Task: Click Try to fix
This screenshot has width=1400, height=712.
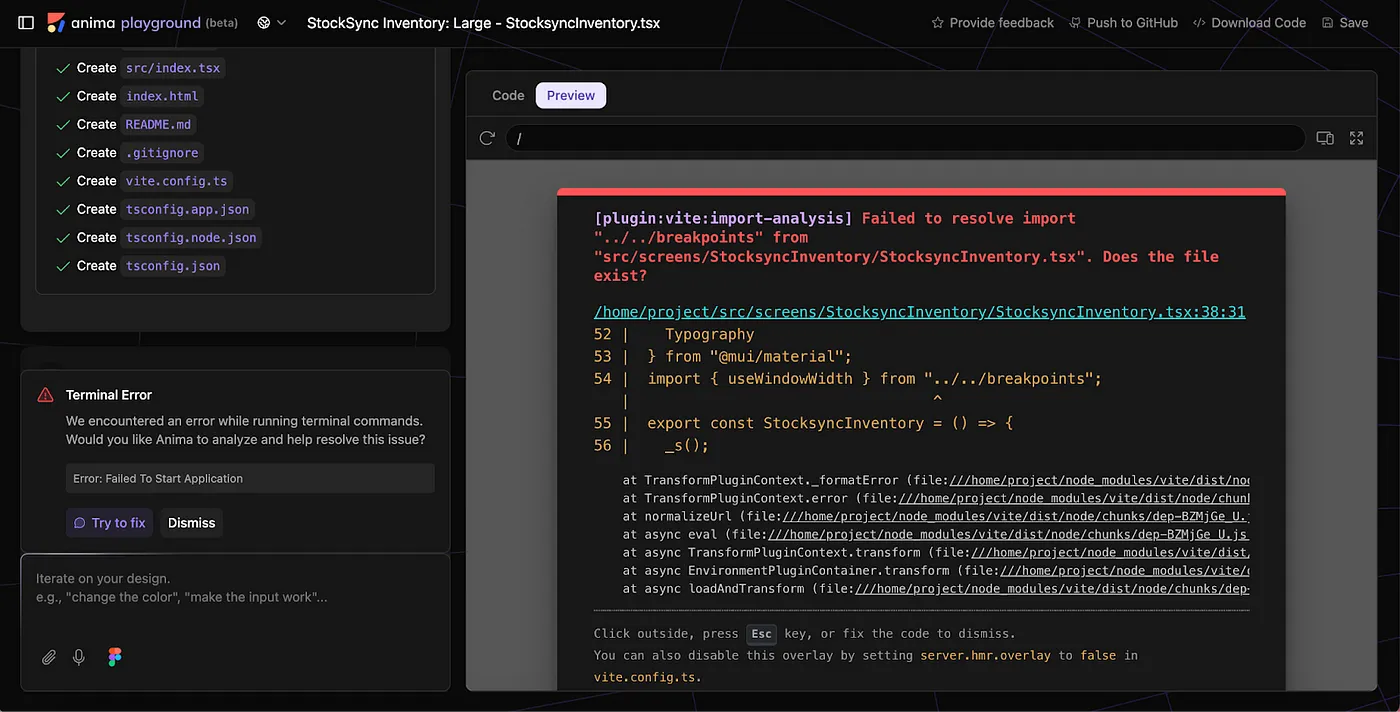Action: [109, 522]
